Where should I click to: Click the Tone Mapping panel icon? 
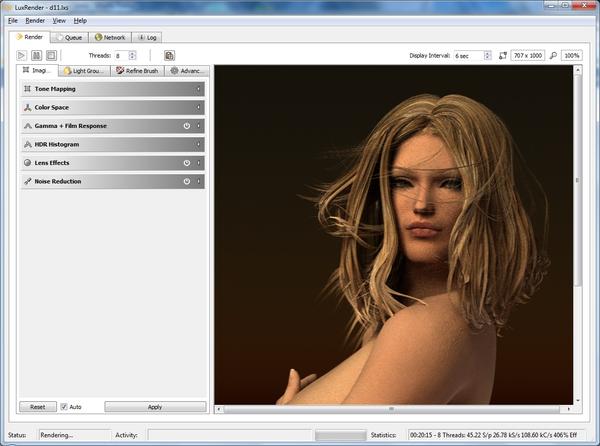27,89
